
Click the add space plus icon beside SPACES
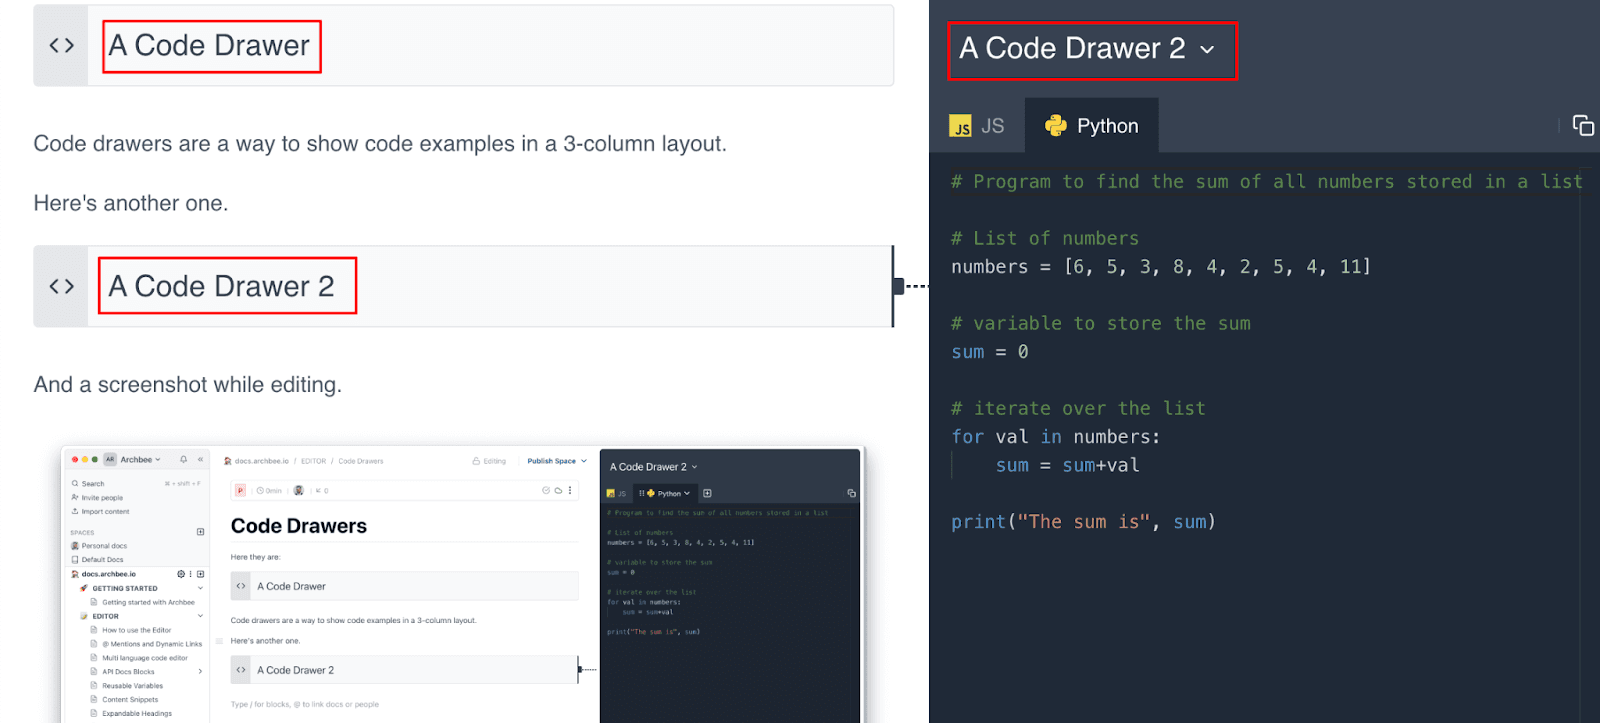point(200,532)
